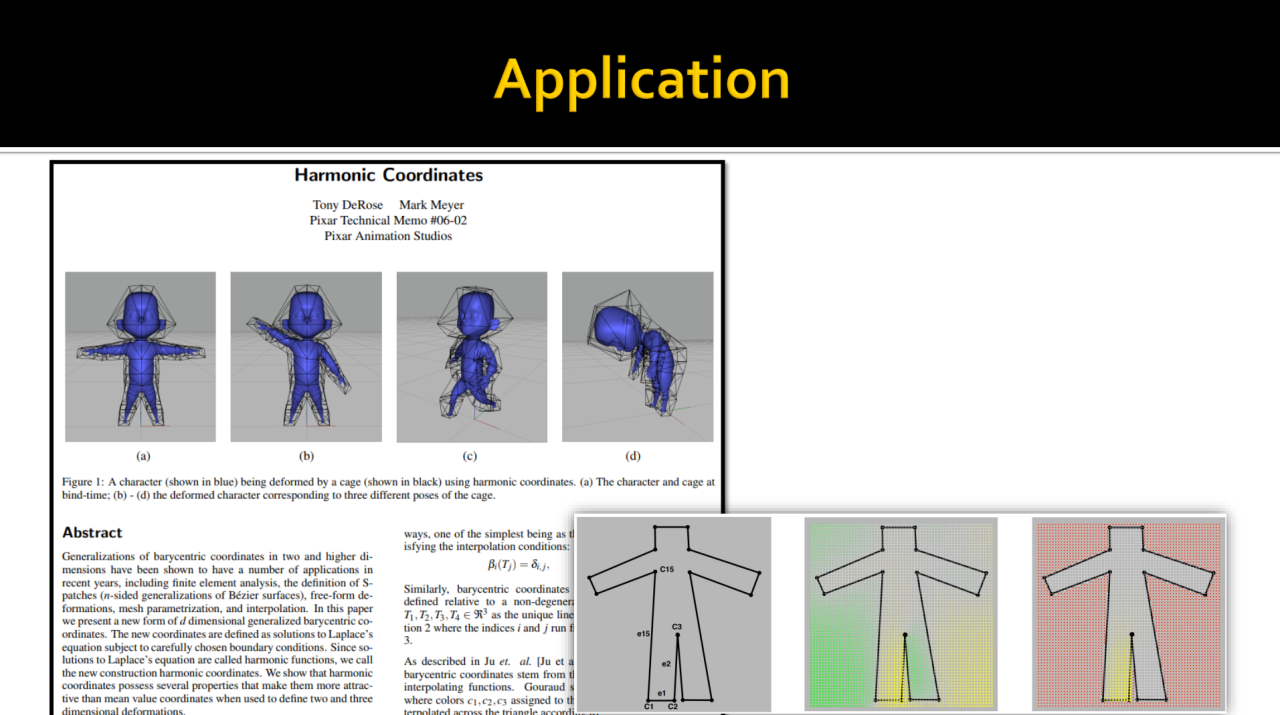The width and height of the screenshot is (1280, 715).
Task: Open figure (c) walking character image
Action: (471, 356)
